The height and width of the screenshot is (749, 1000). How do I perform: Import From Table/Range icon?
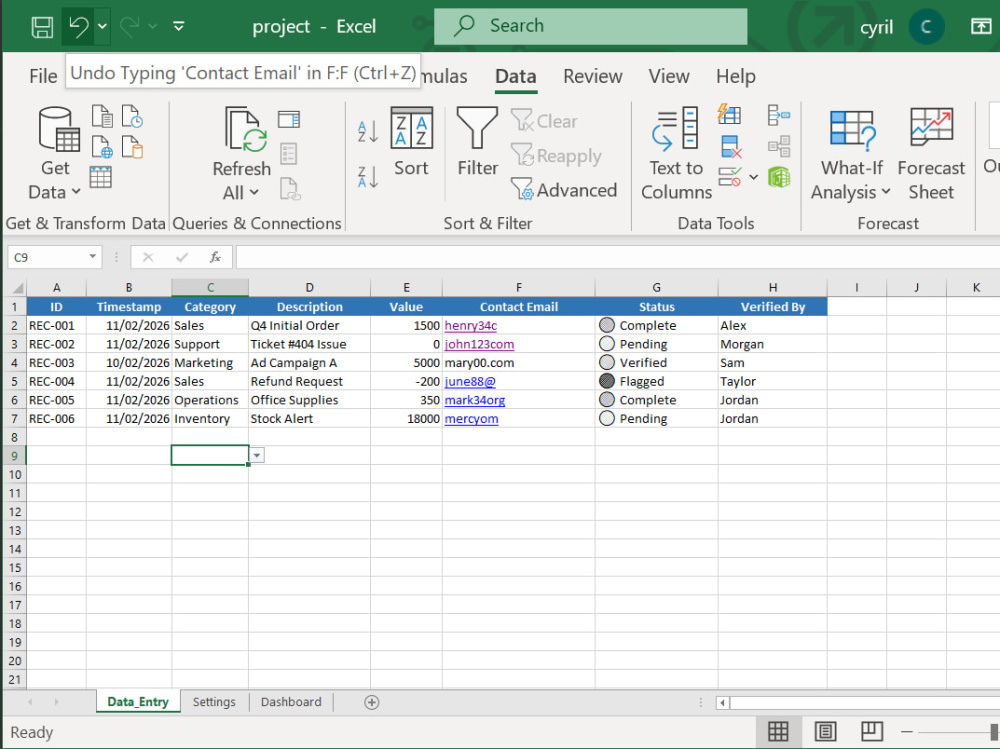101,177
